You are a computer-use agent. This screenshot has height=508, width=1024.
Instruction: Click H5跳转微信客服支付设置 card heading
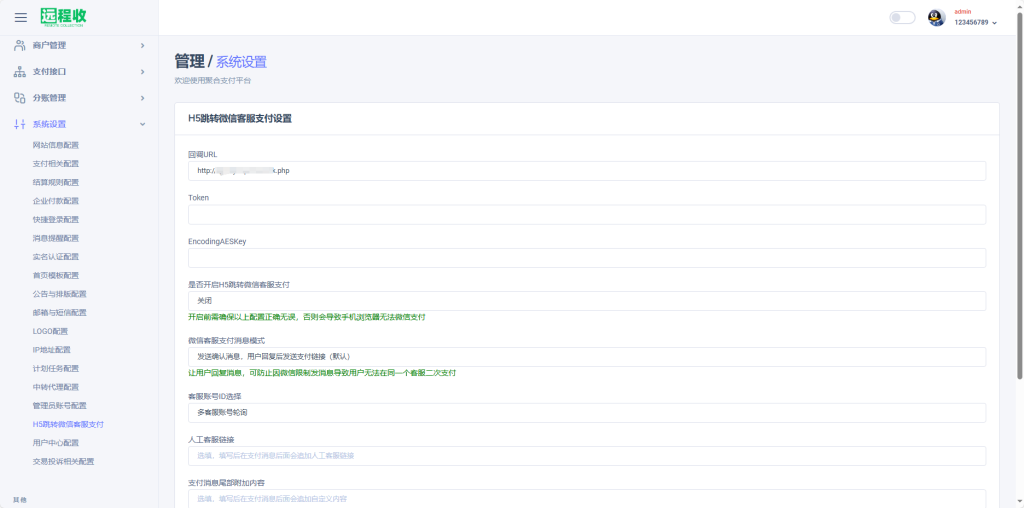(x=240, y=119)
